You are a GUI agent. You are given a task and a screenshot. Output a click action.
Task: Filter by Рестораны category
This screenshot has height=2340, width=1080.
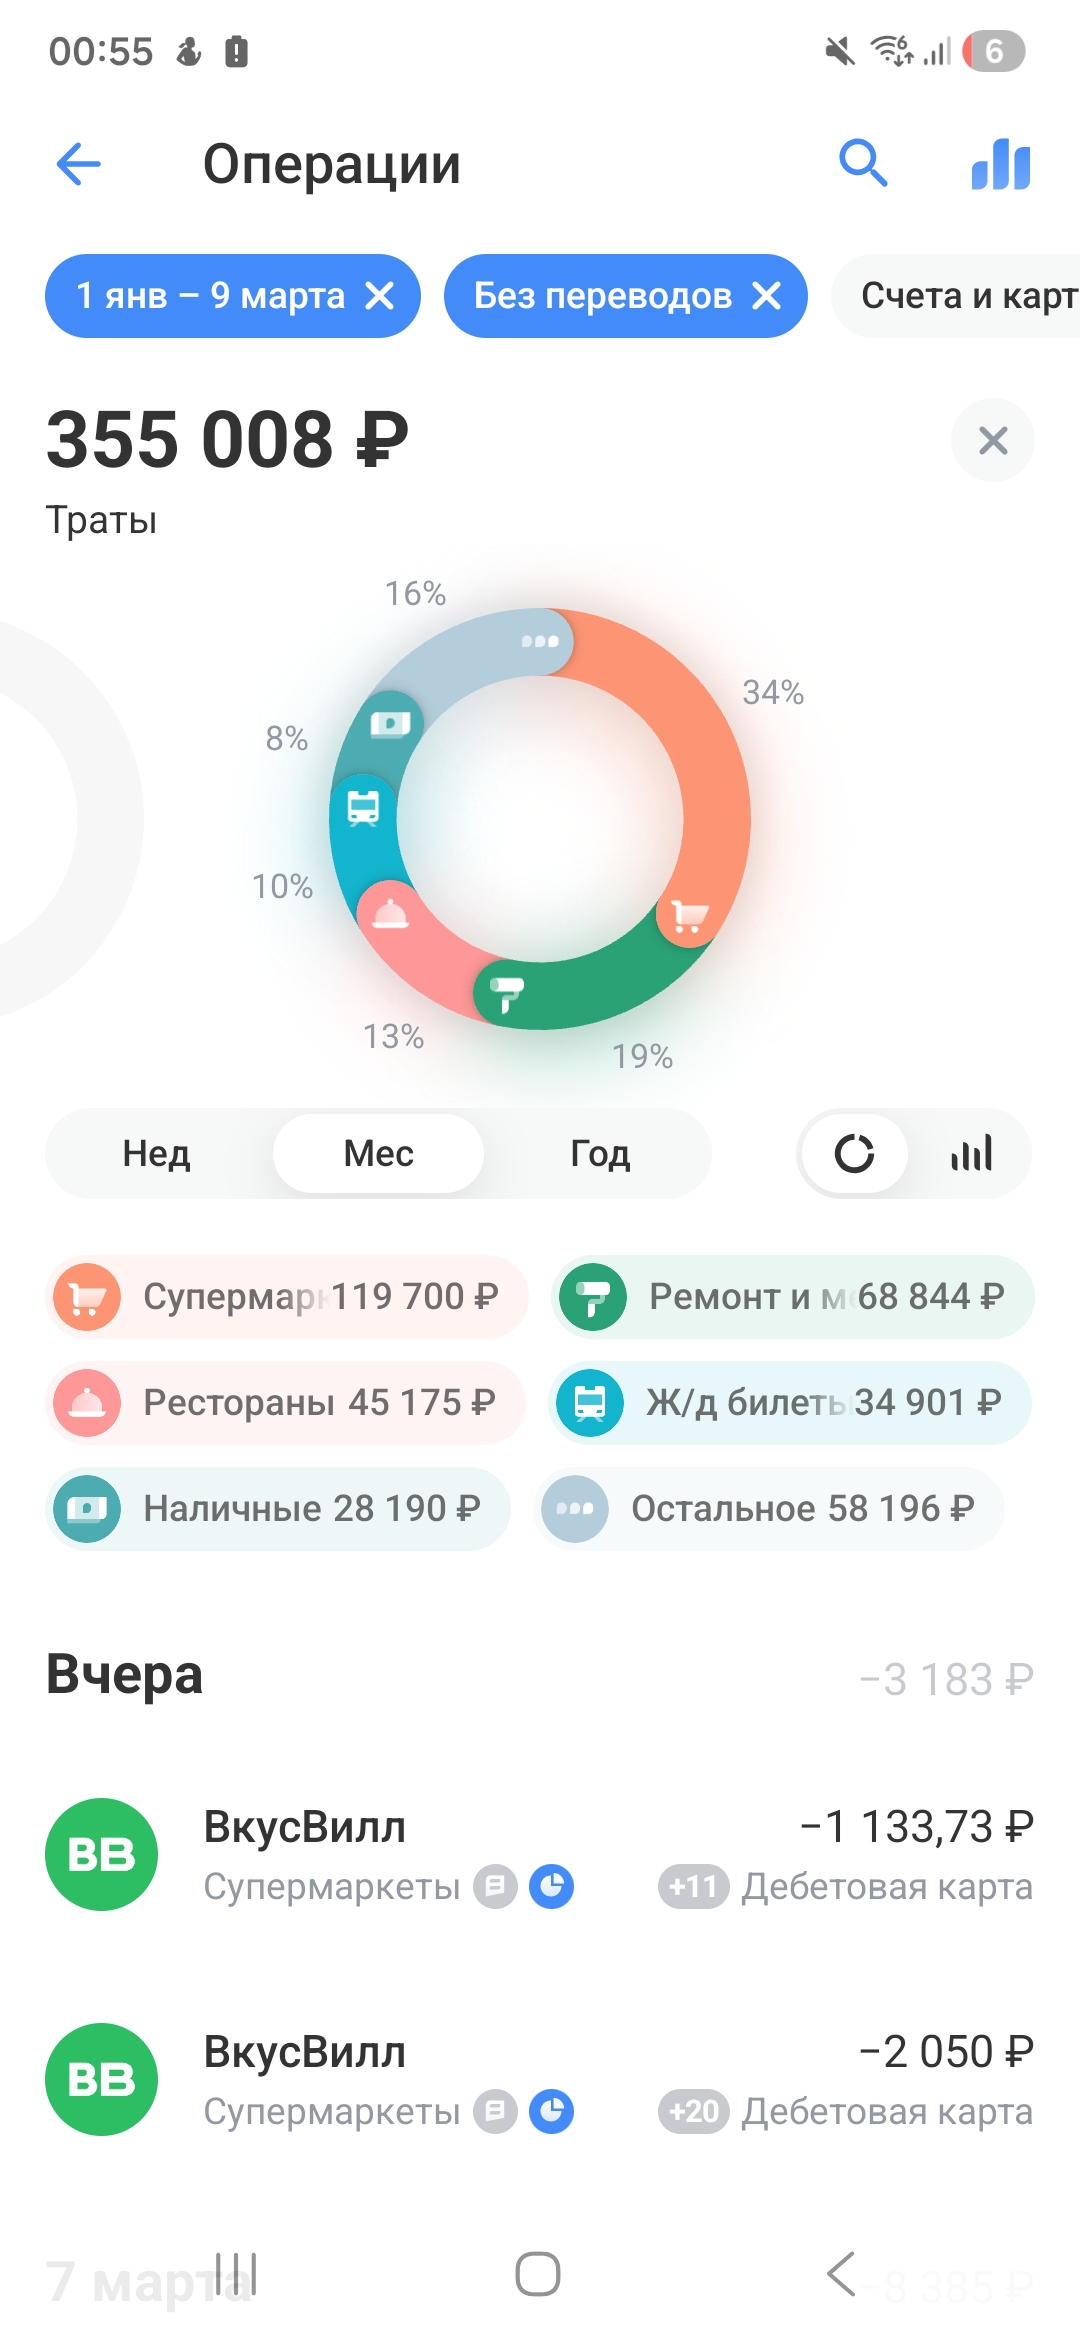(x=285, y=1402)
